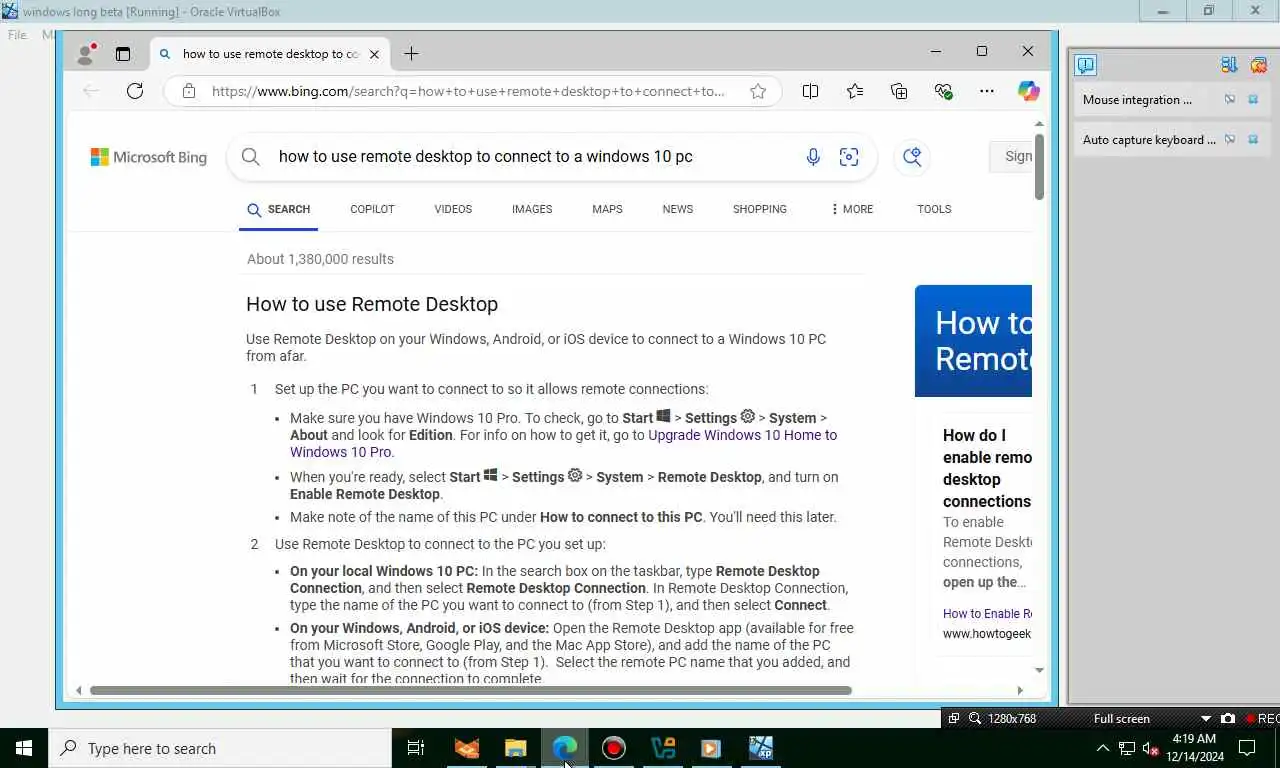Switch to the MAPS tab
Viewport: 1280px width, 768px height.
point(607,209)
